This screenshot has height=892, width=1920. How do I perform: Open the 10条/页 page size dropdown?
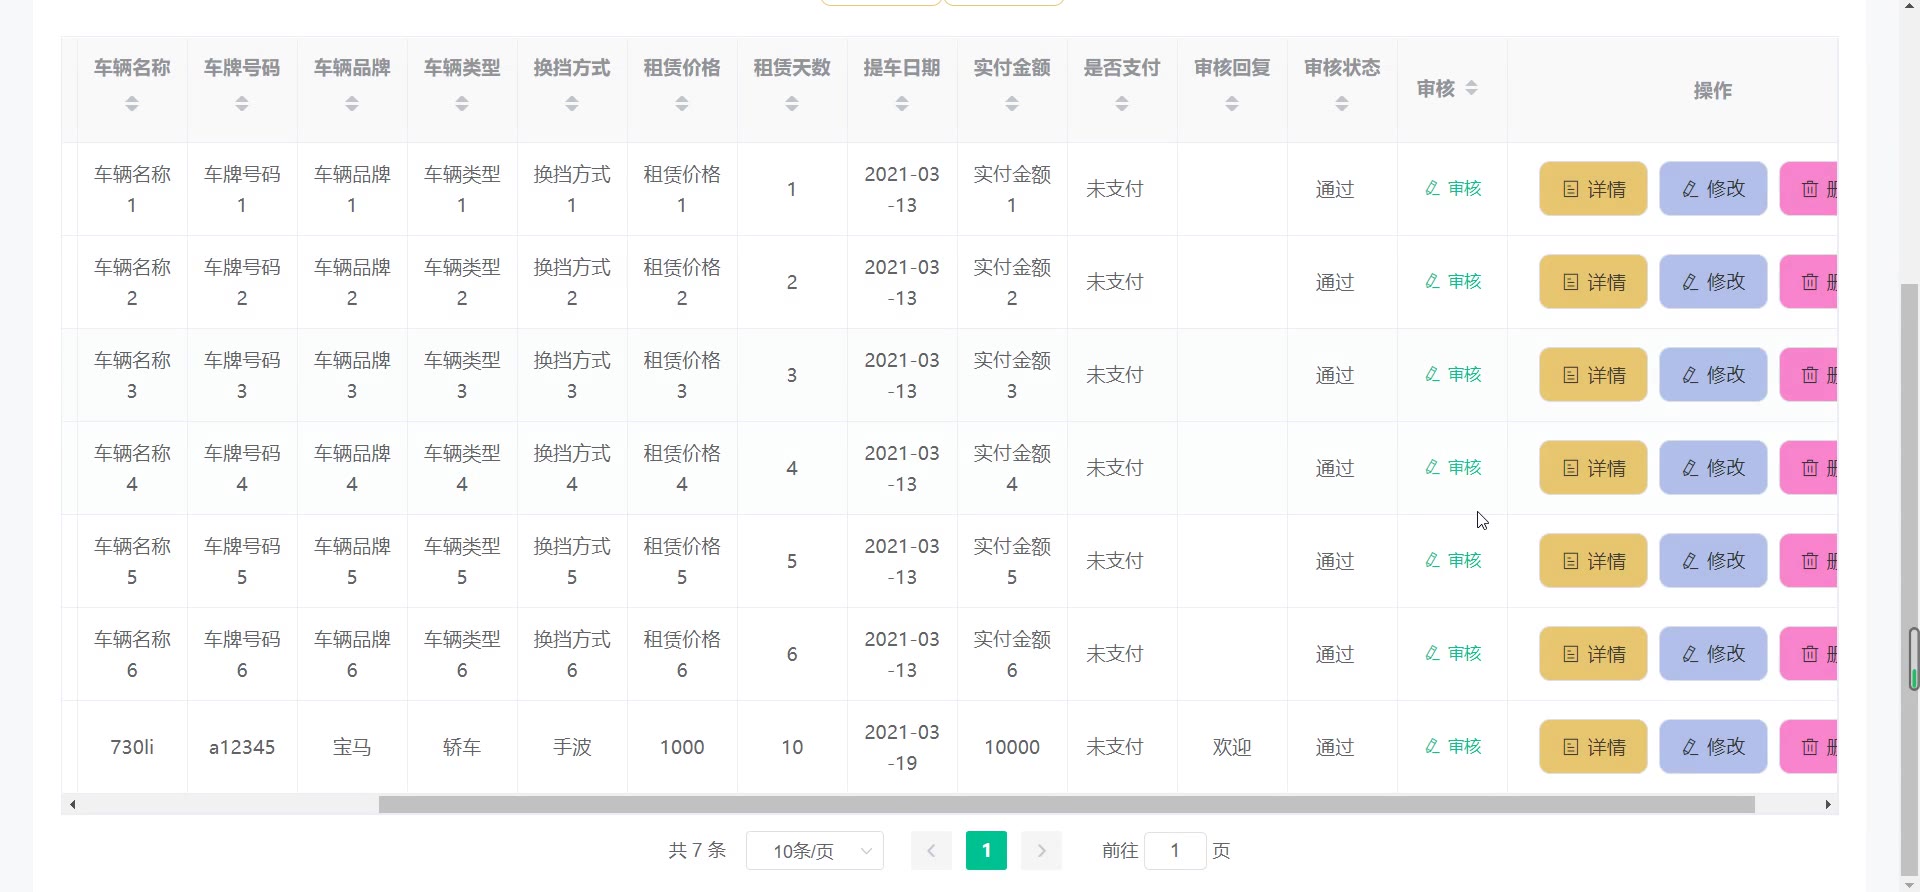tap(815, 851)
